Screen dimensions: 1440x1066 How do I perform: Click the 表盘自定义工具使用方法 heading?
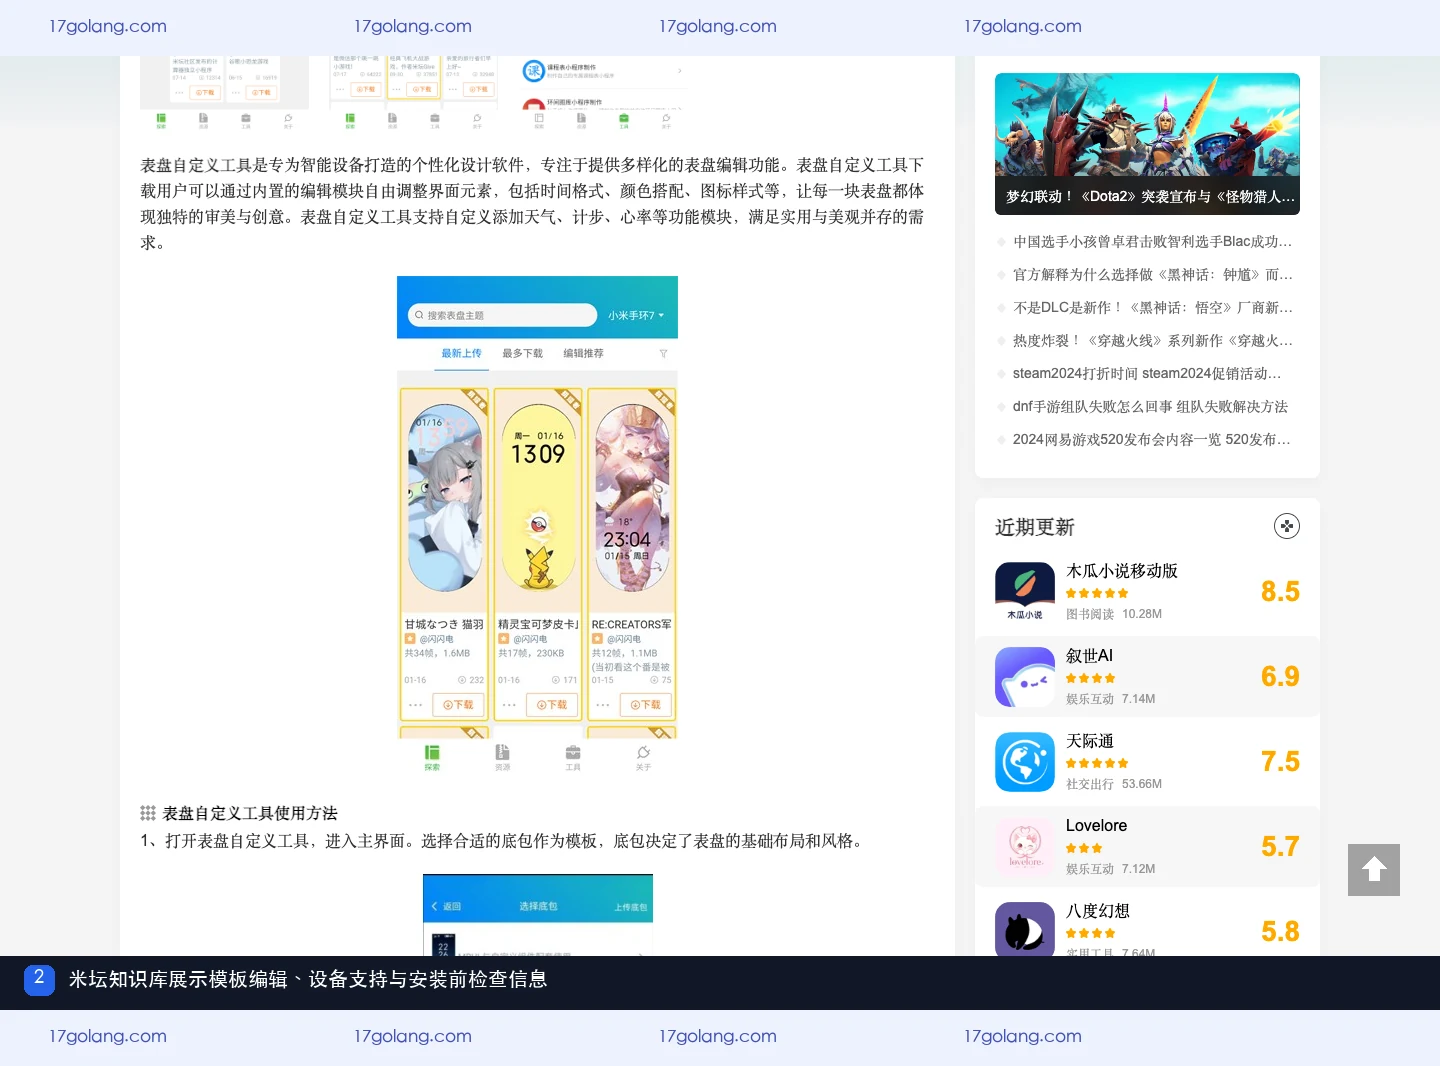click(x=250, y=814)
